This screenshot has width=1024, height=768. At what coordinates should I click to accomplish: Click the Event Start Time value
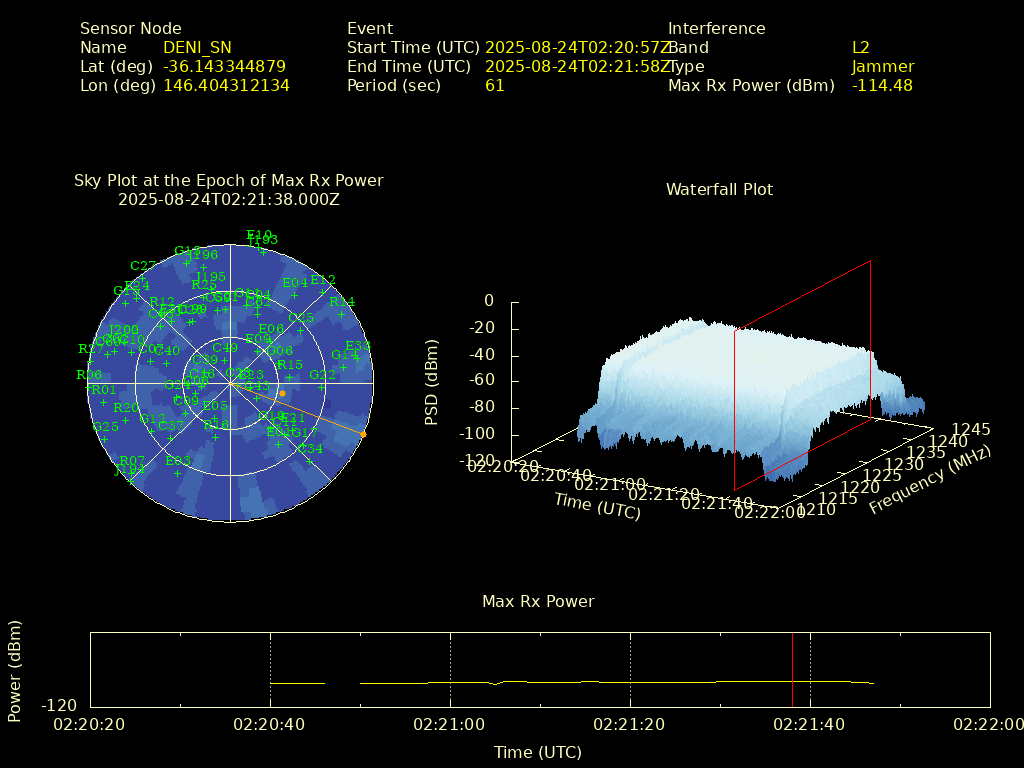(578, 48)
